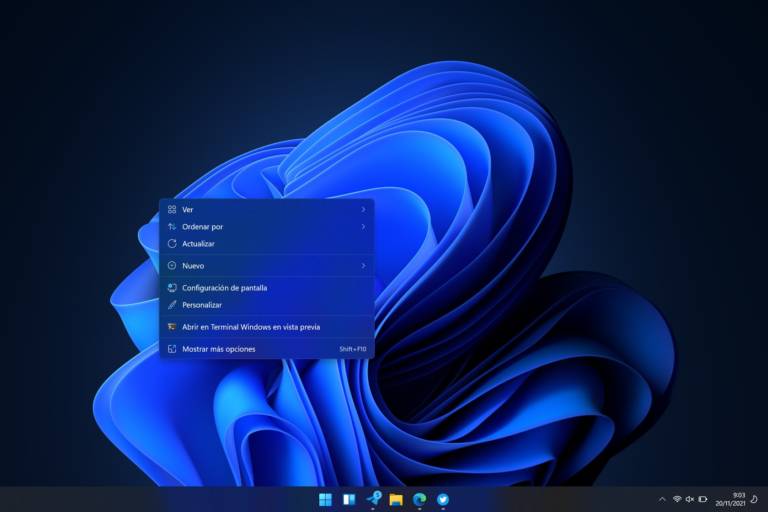Open the clock showing 20/11/2021

(x=730, y=499)
